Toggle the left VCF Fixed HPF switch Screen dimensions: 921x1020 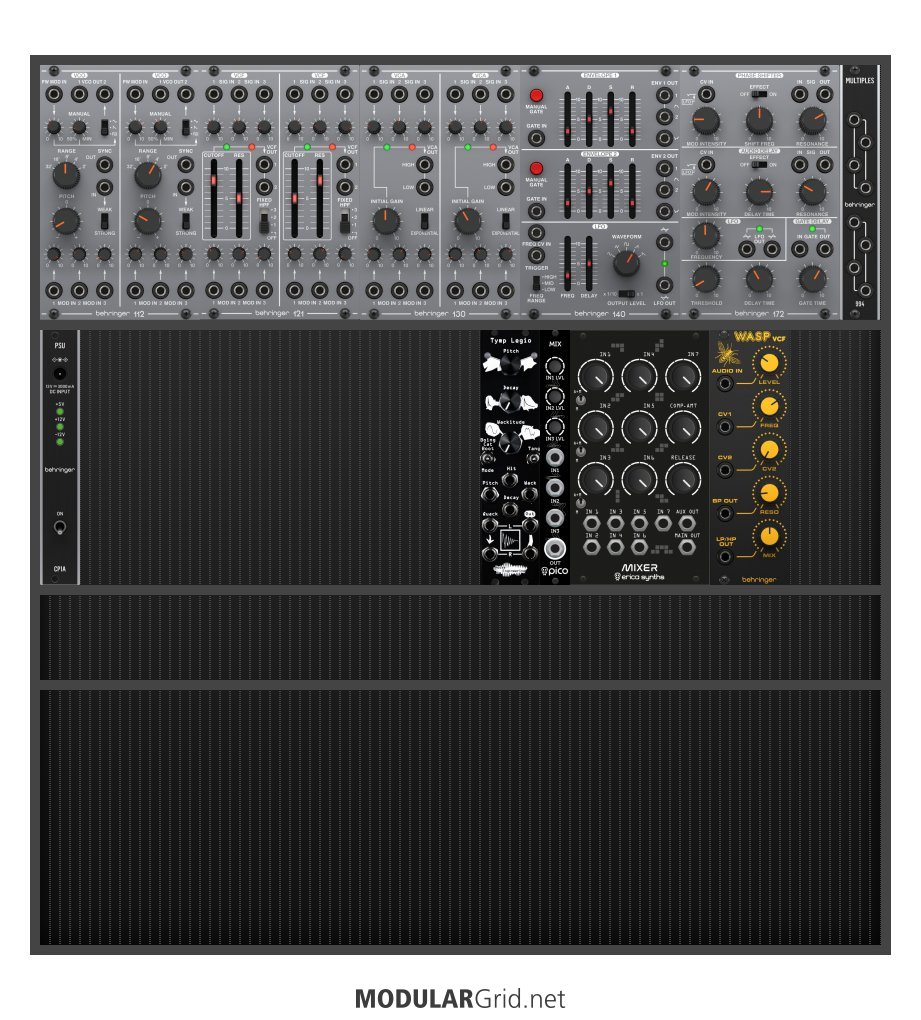pos(264,223)
